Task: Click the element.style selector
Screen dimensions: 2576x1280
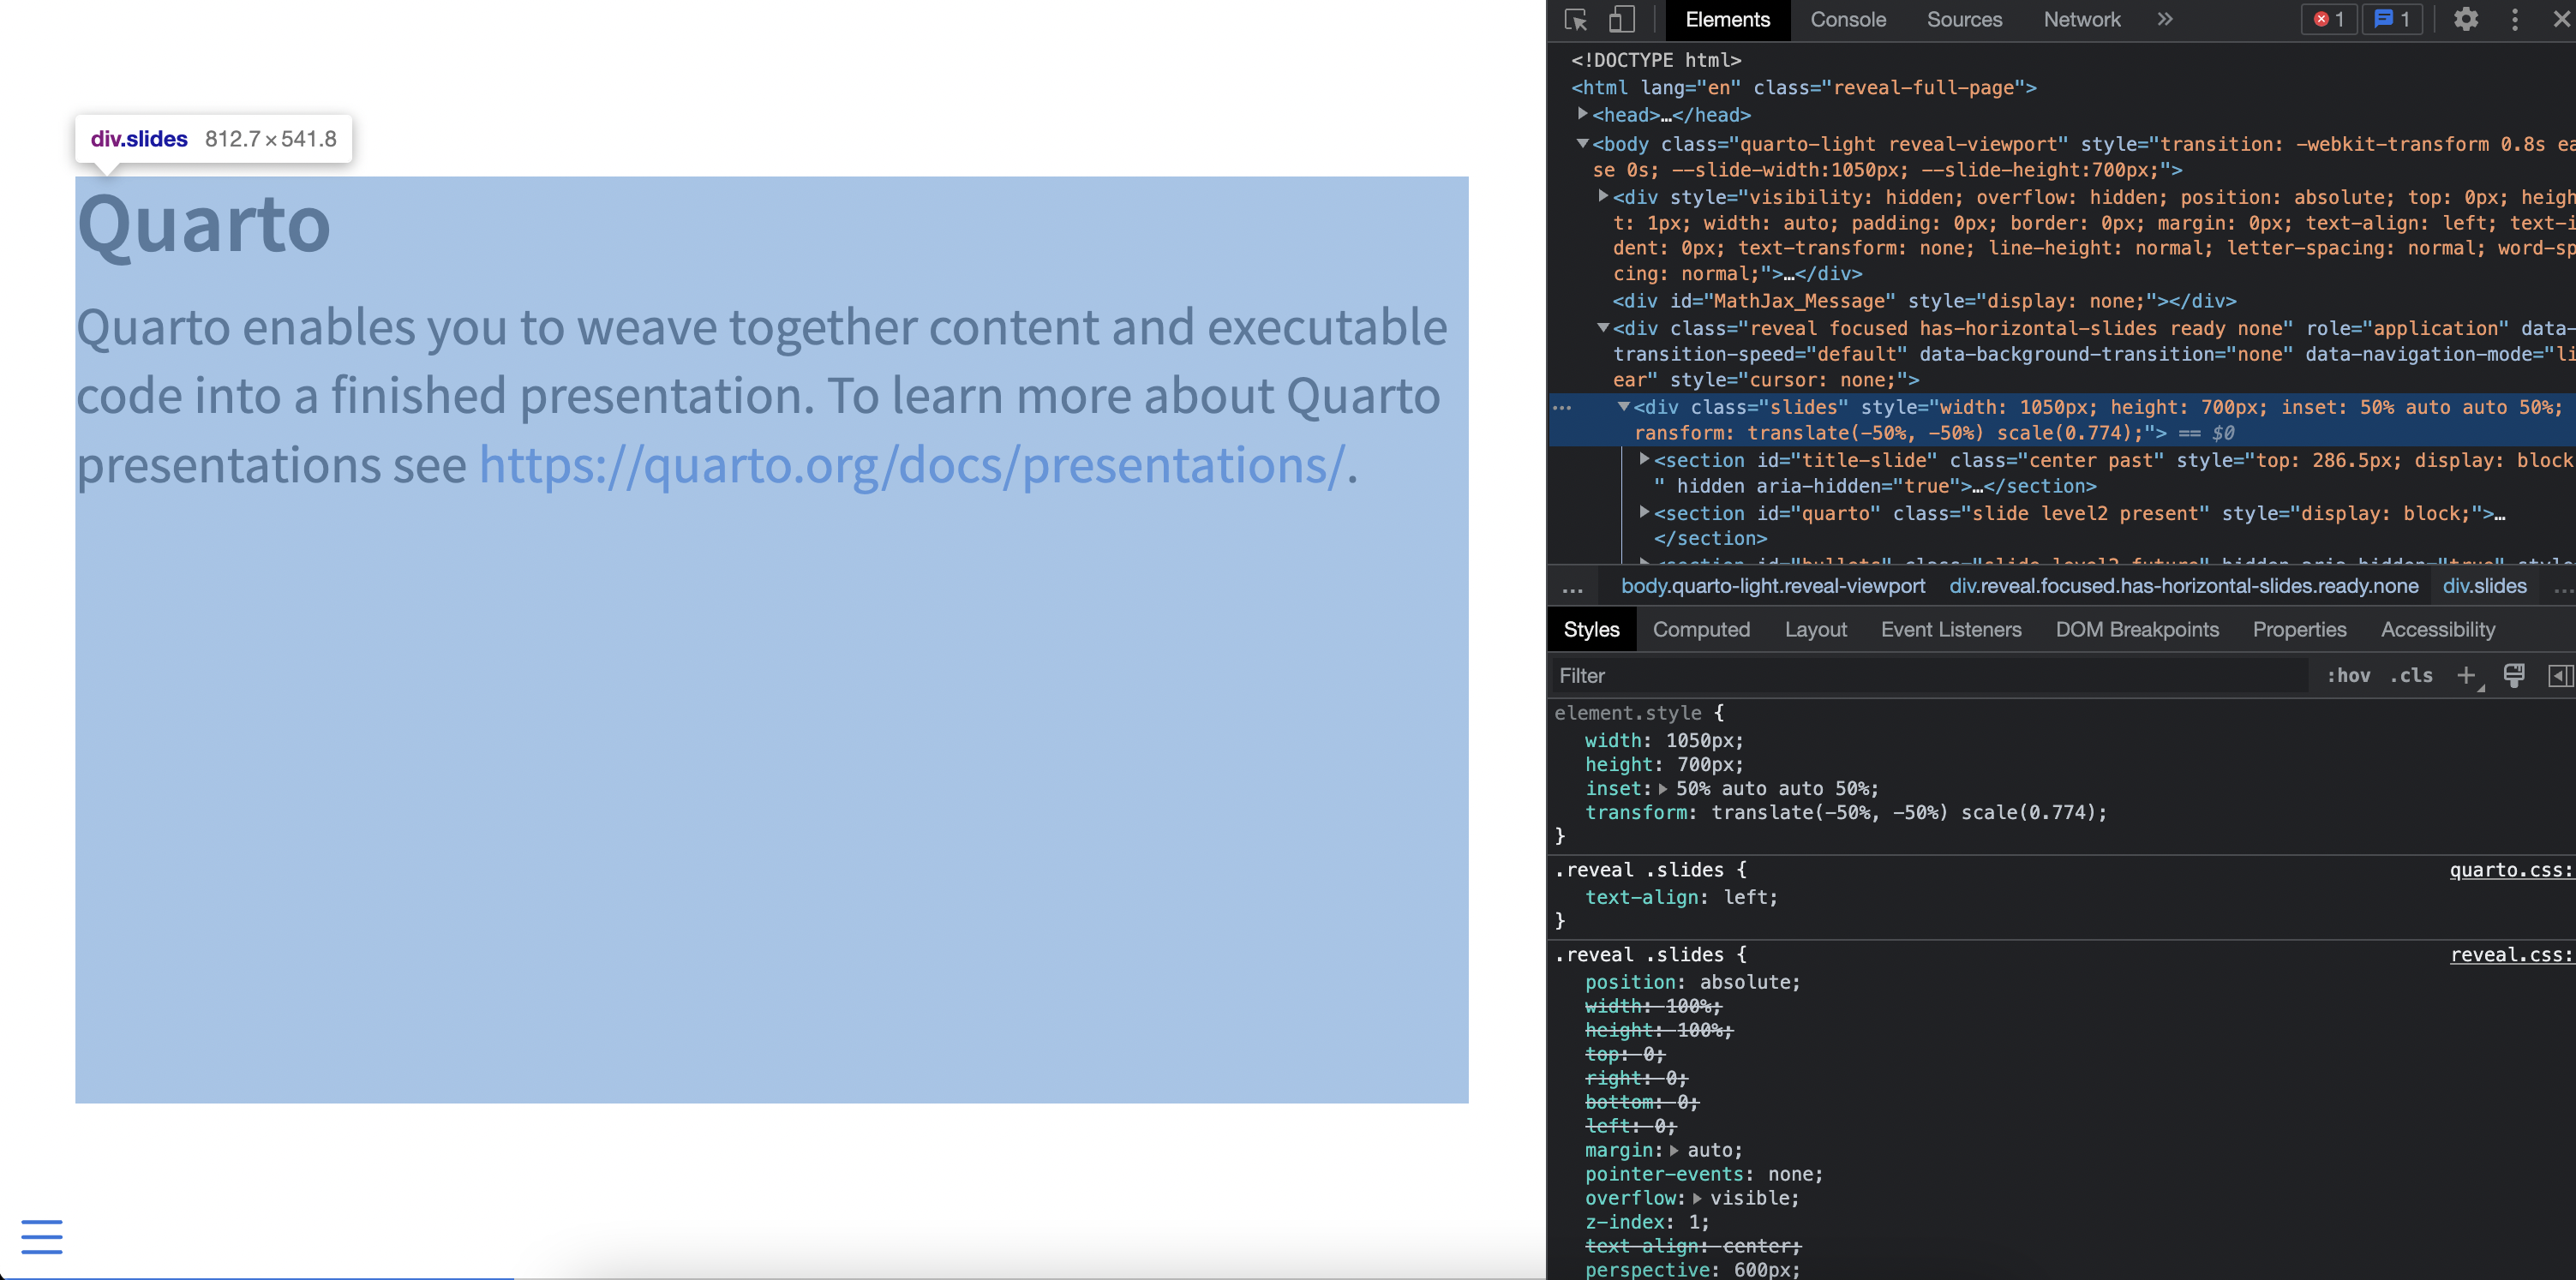Action: pyautogui.click(x=1627, y=713)
